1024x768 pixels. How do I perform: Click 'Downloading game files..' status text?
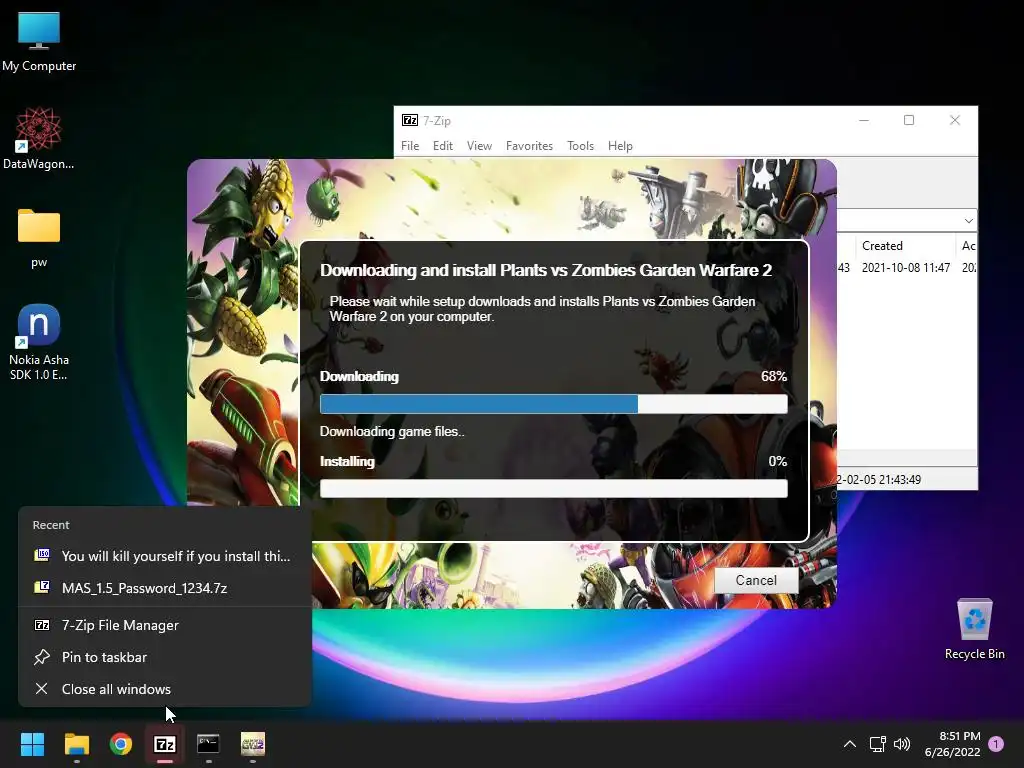(392, 431)
